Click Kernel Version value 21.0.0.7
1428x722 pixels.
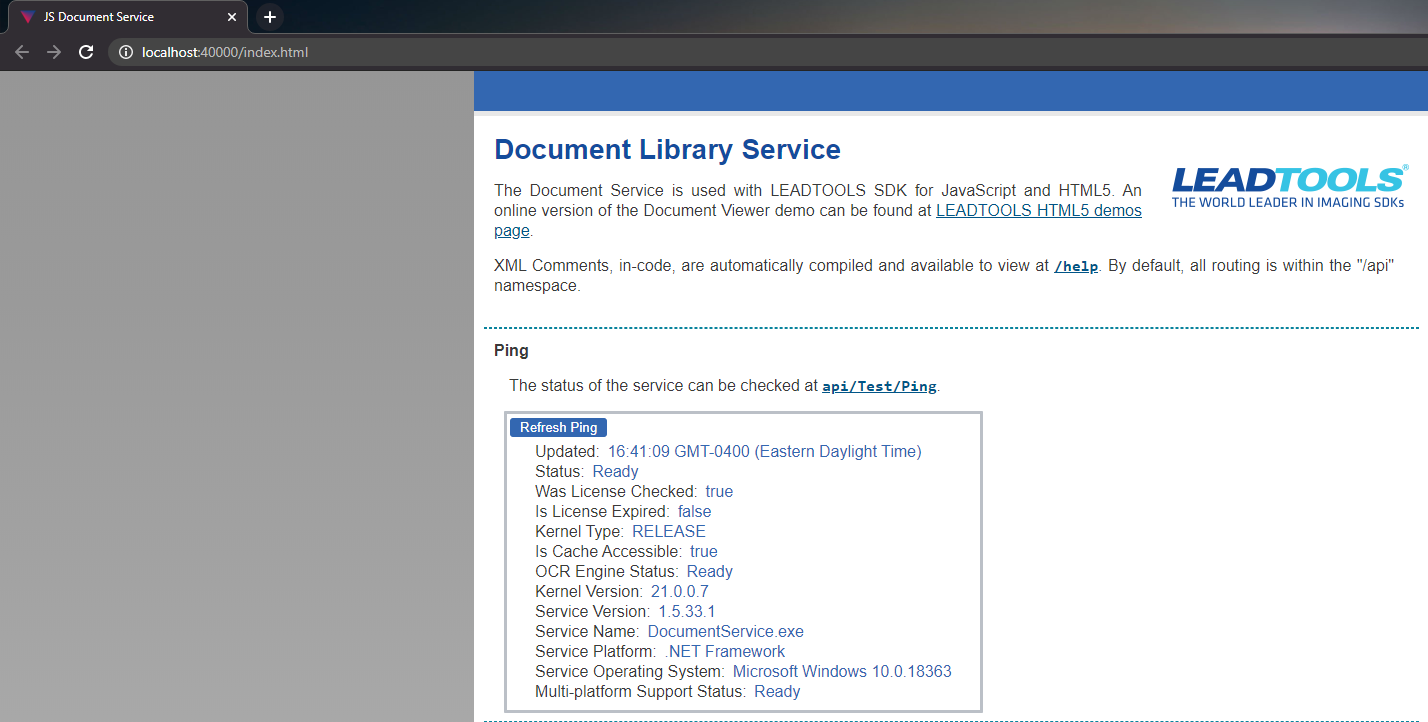pyautogui.click(x=679, y=592)
